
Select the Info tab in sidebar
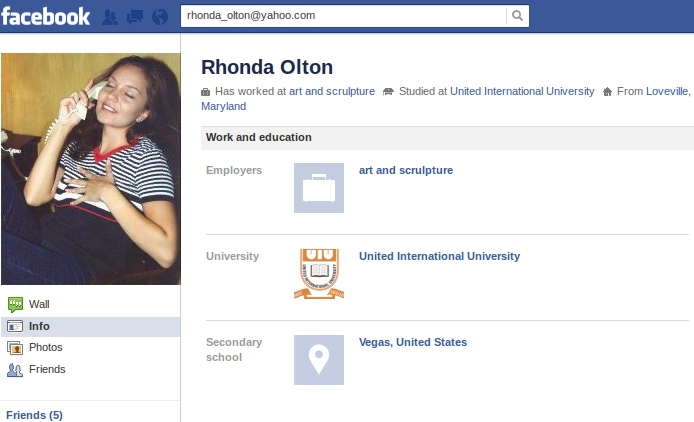(90, 326)
